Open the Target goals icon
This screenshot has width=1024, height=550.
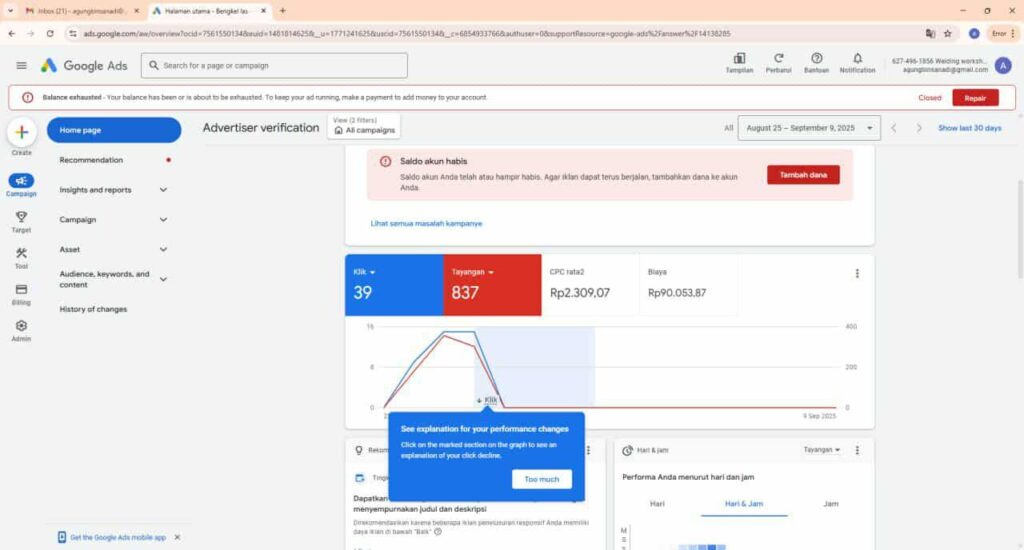[x=21, y=217]
